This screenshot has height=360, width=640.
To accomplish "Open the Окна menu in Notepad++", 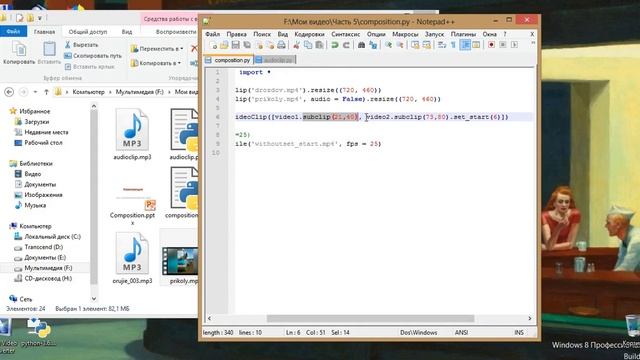I will [489, 34].
